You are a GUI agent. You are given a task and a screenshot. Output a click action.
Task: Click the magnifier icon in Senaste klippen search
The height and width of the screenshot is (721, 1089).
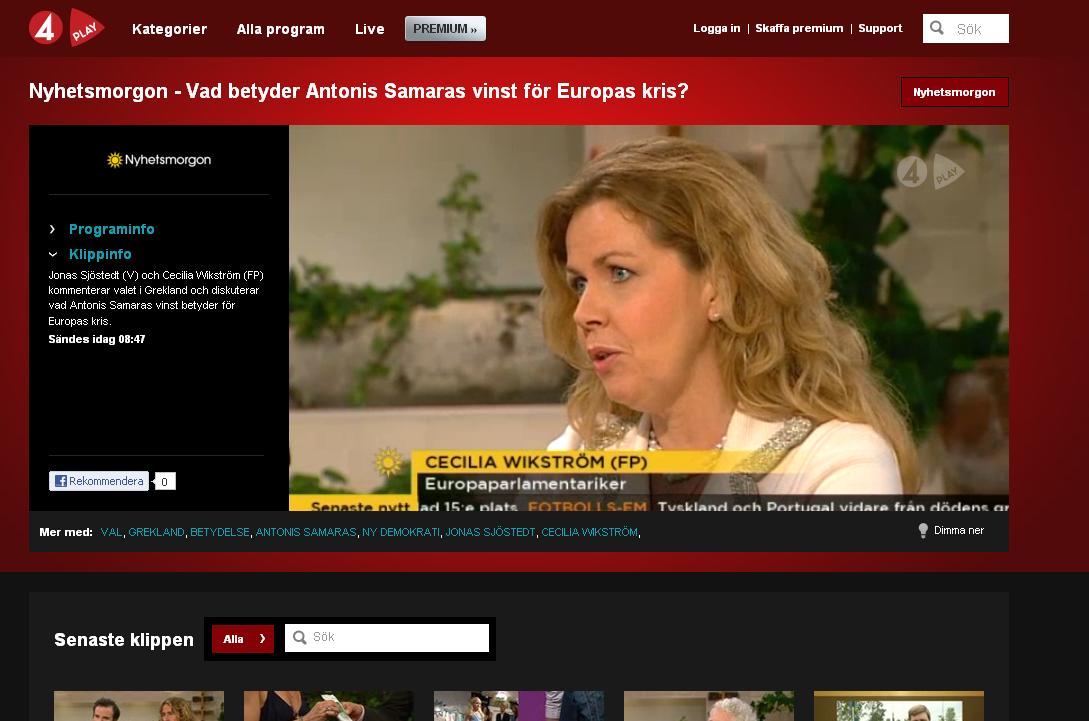click(302, 637)
